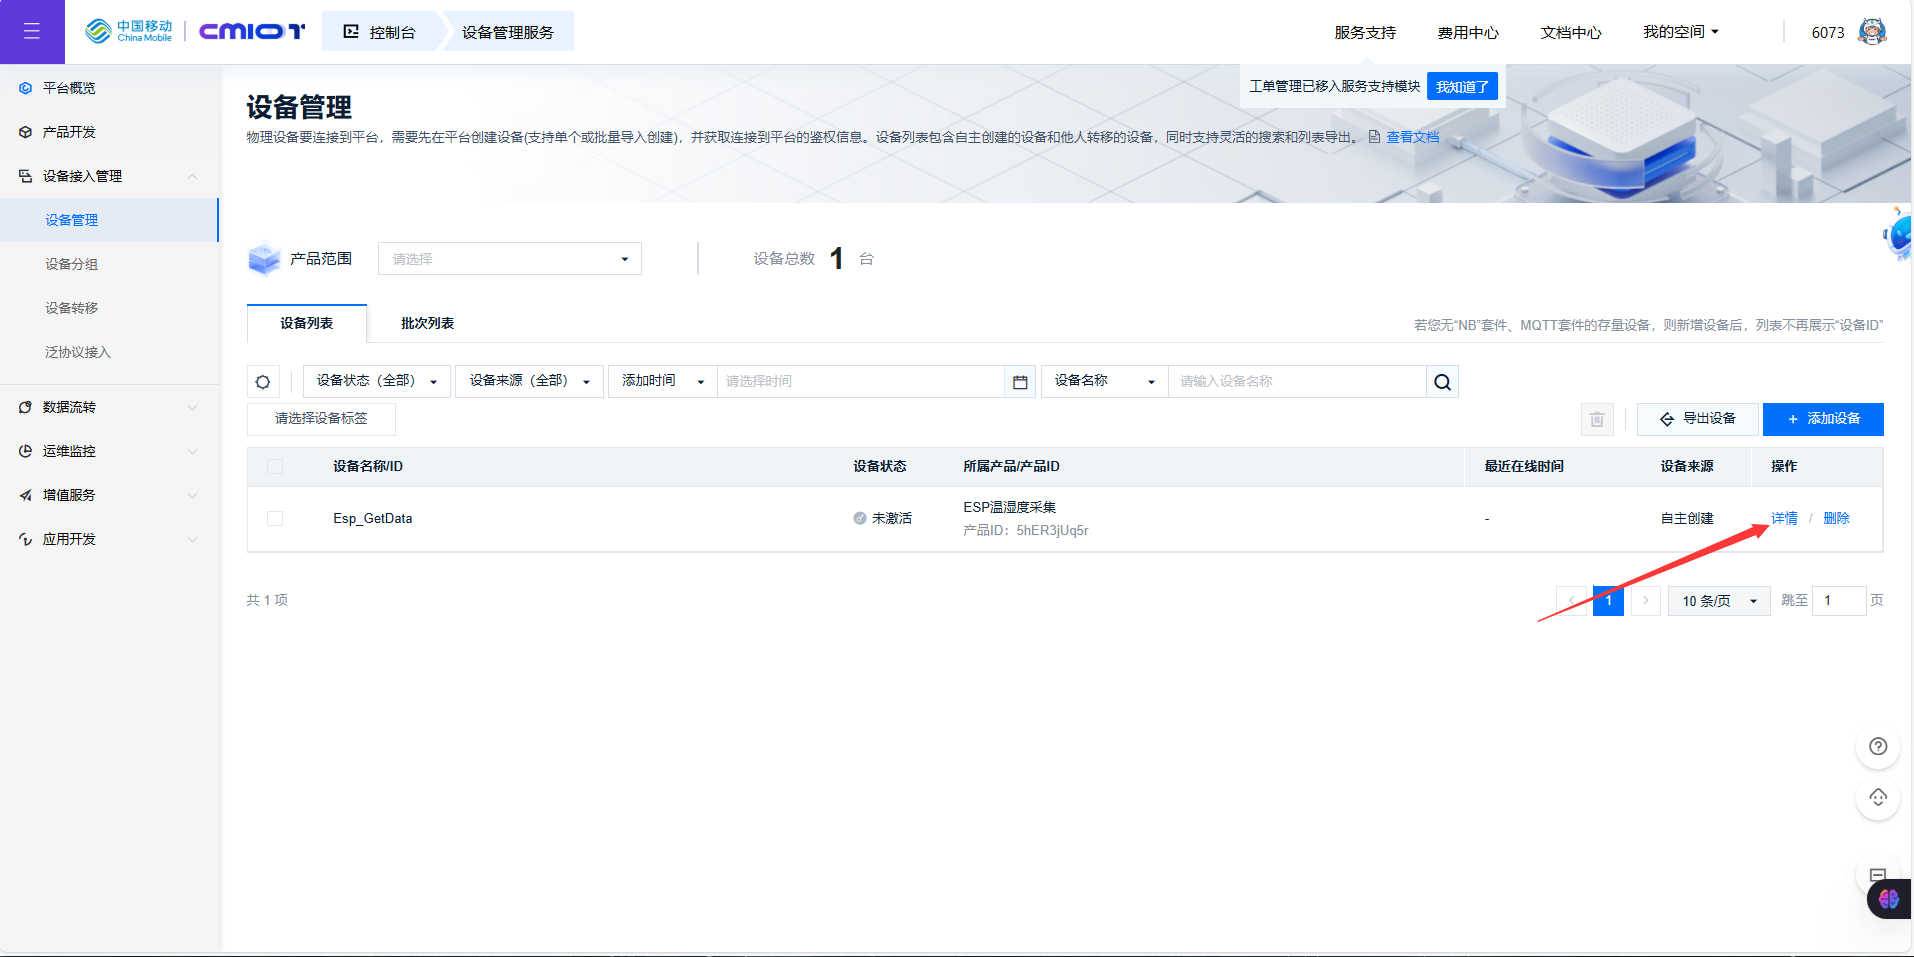Click the 跳至 page number input field
1914x957 pixels.
coord(1838,600)
